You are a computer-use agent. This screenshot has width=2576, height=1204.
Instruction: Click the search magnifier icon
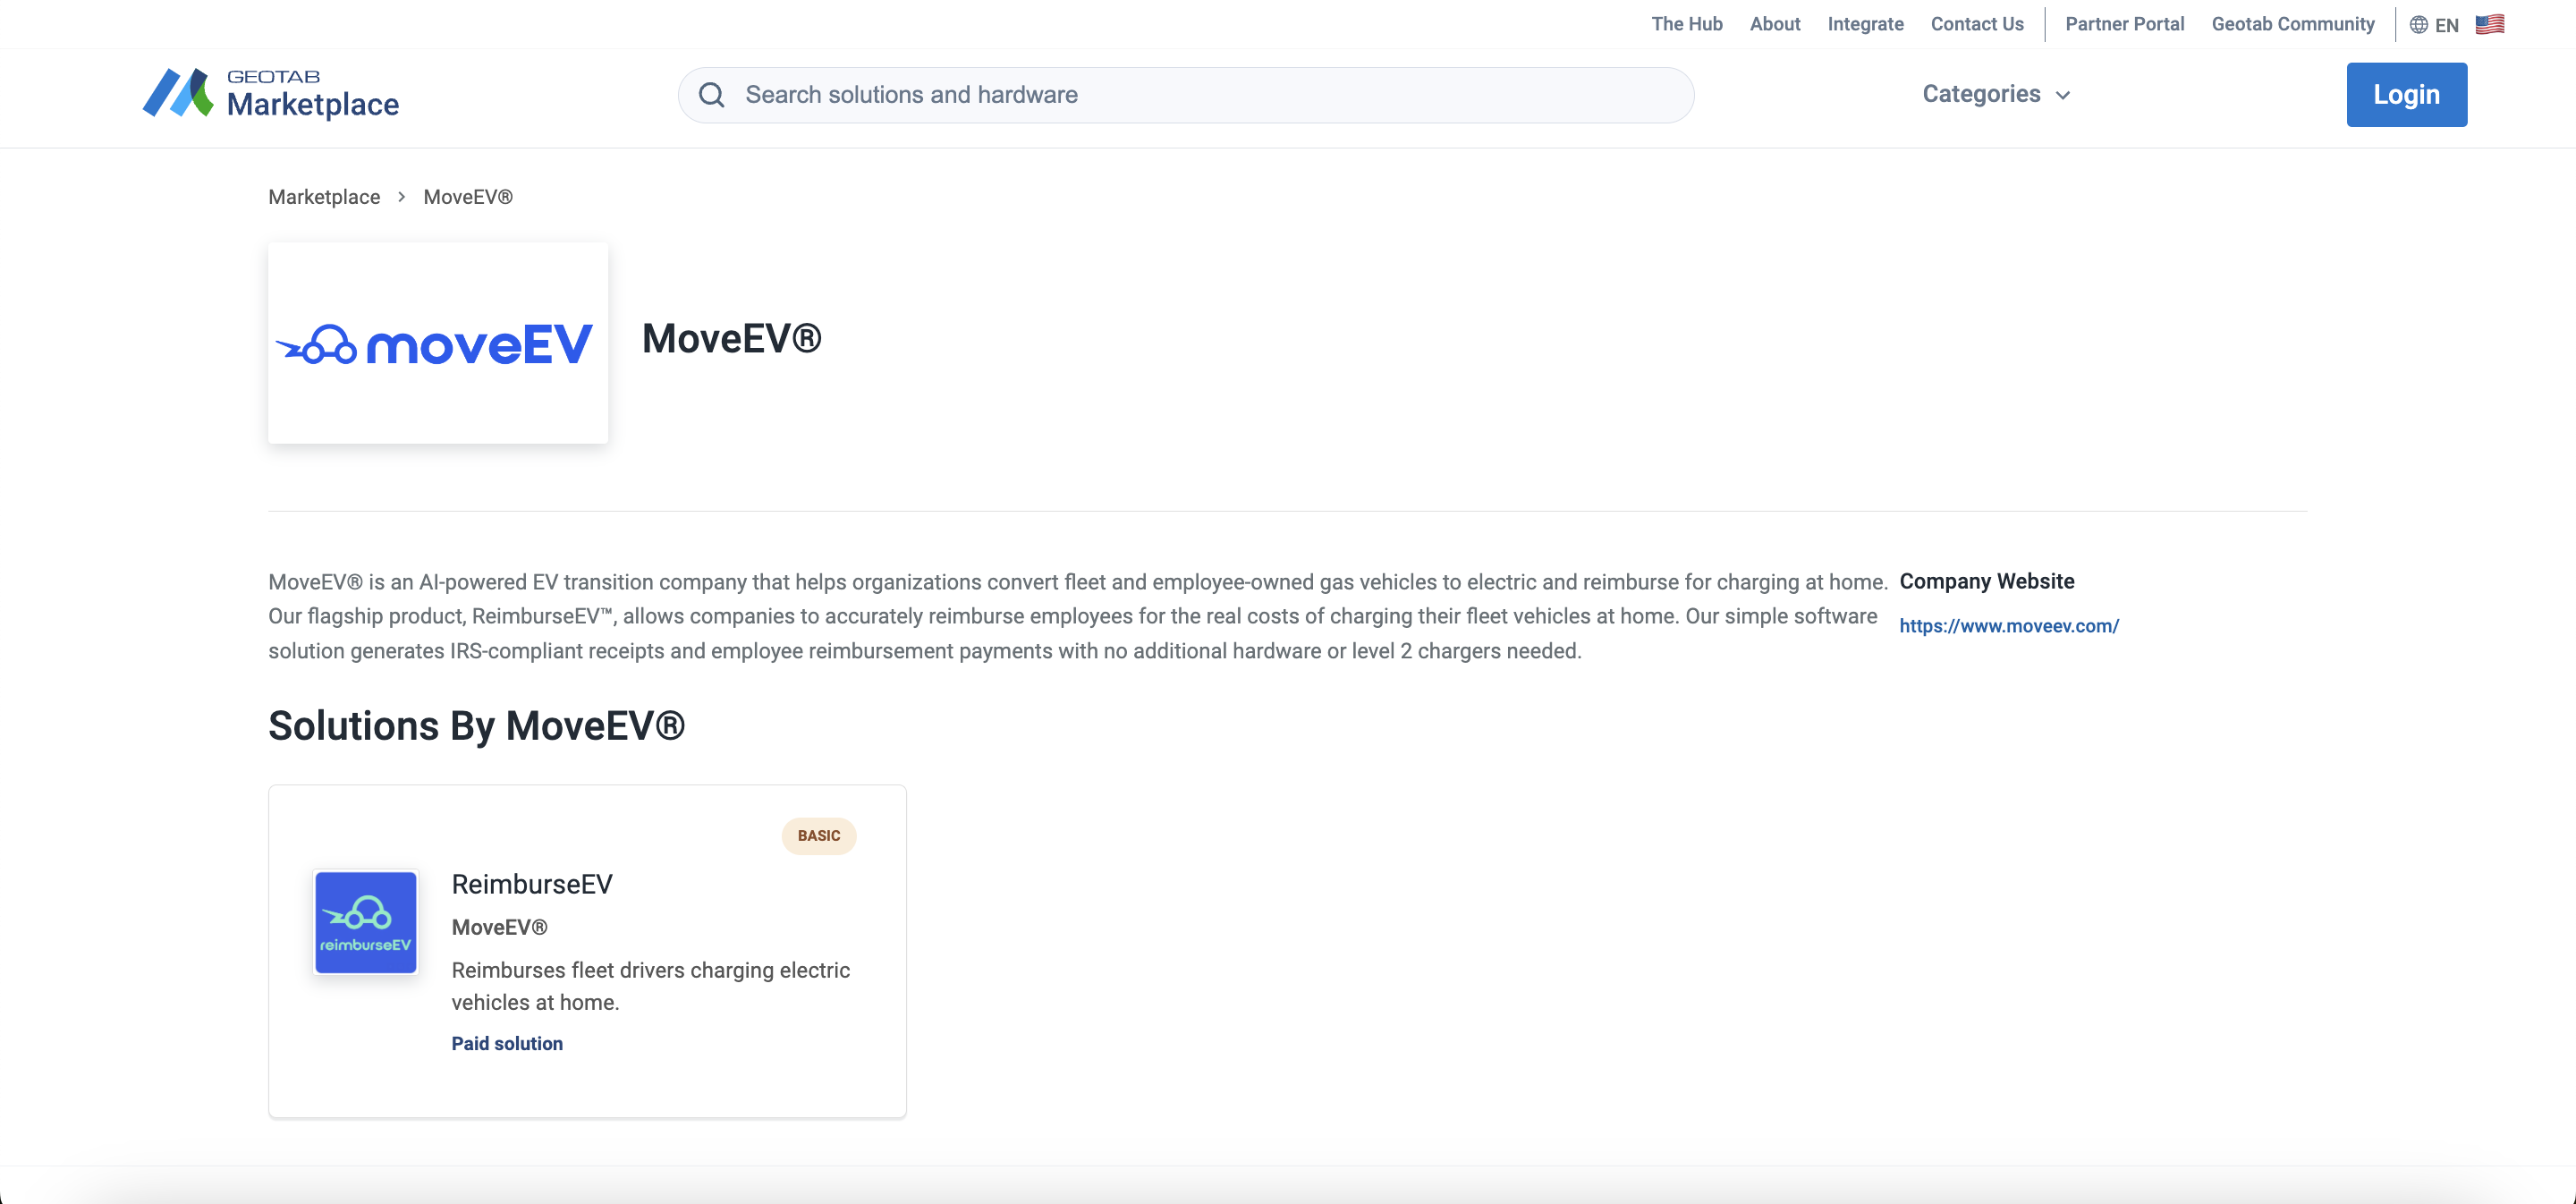click(713, 94)
